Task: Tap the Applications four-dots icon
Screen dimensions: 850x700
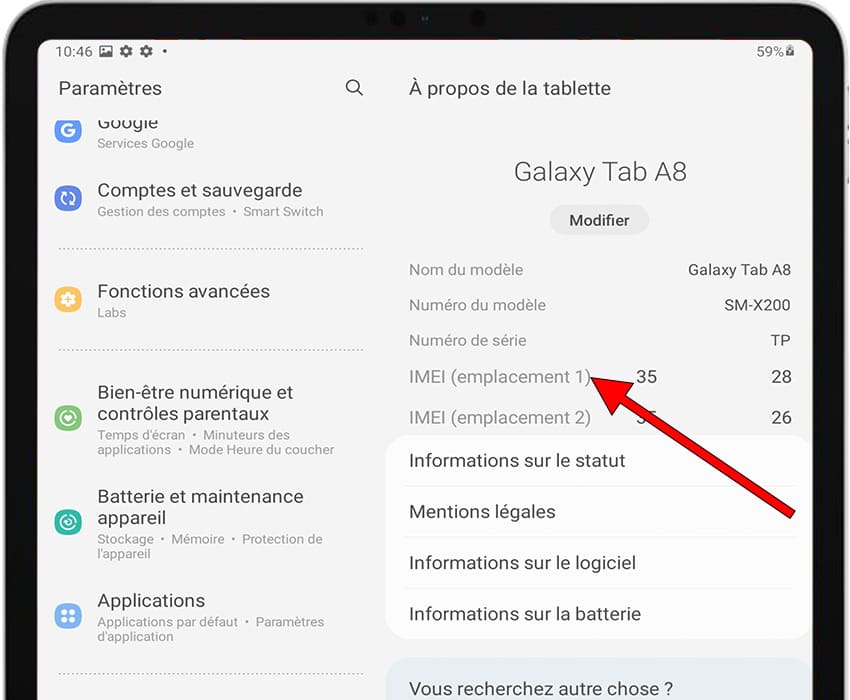Action: (x=68, y=616)
